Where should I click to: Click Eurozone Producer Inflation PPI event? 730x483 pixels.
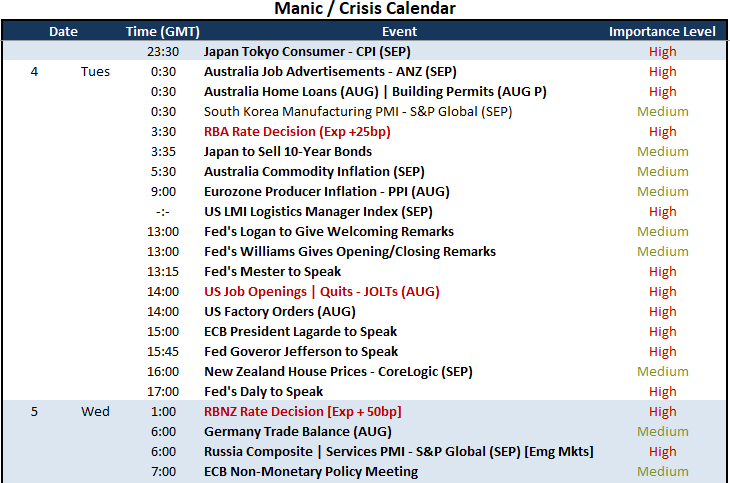pyautogui.click(x=327, y=191)
